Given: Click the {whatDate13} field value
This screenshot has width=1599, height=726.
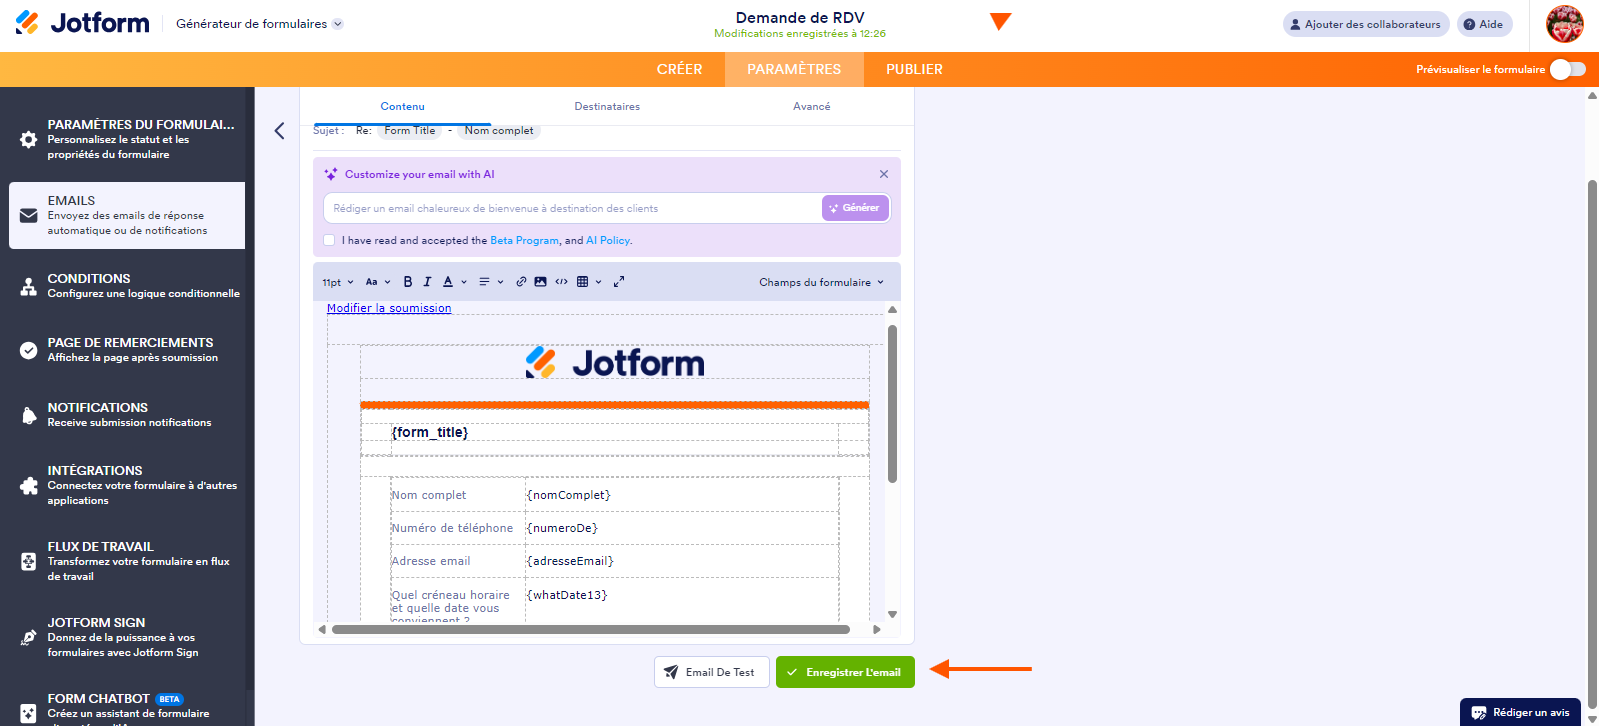Looking at the screenshot, I should (x=567, y=595).
